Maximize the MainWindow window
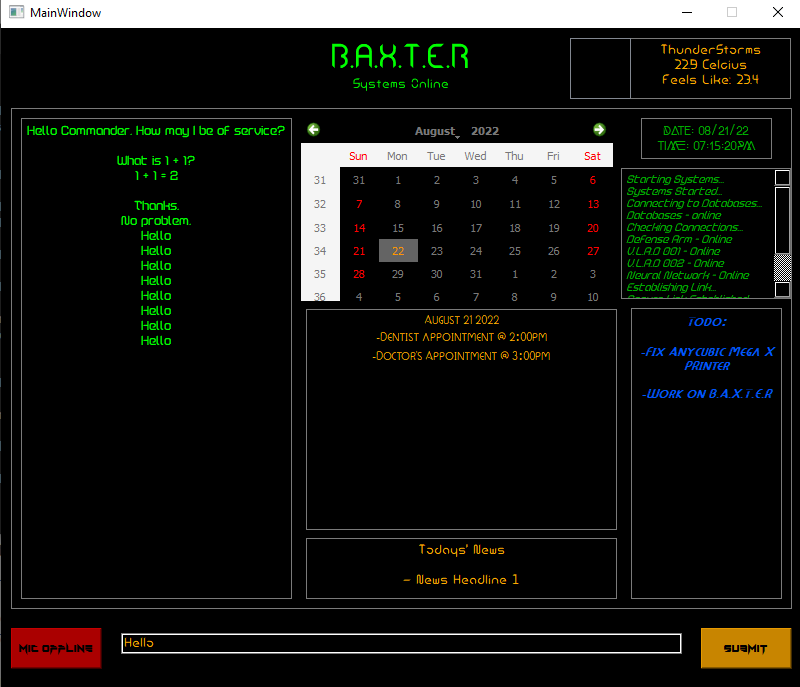The image size is (800, 687). [732, 12]
